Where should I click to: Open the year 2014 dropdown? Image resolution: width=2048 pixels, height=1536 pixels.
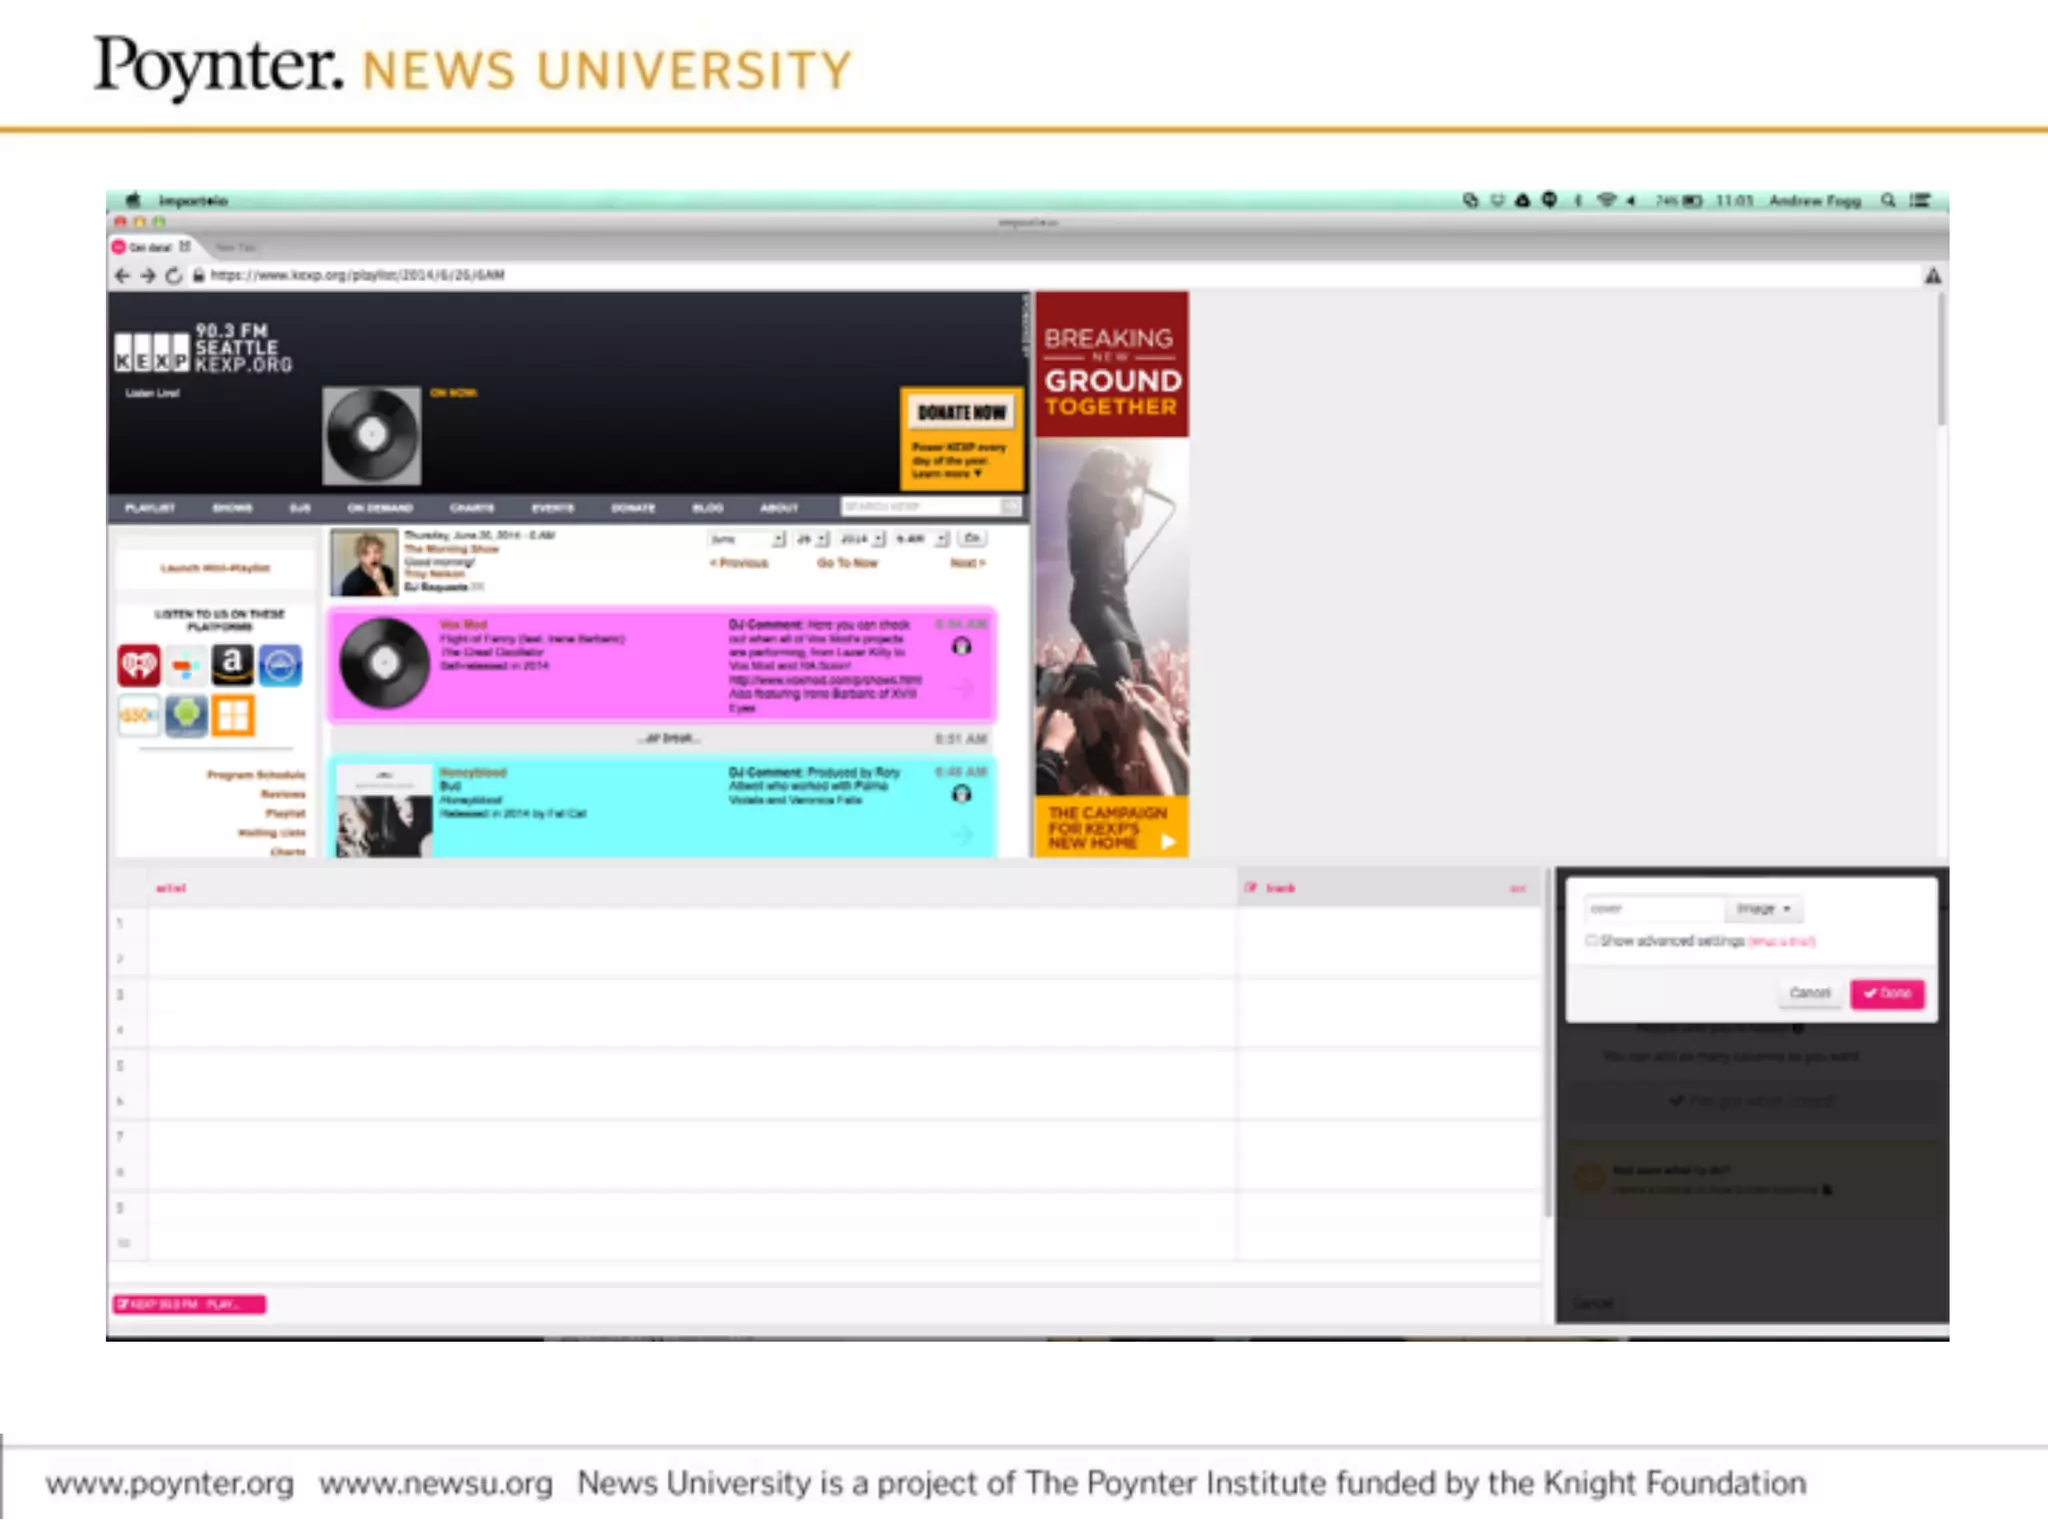862,539
